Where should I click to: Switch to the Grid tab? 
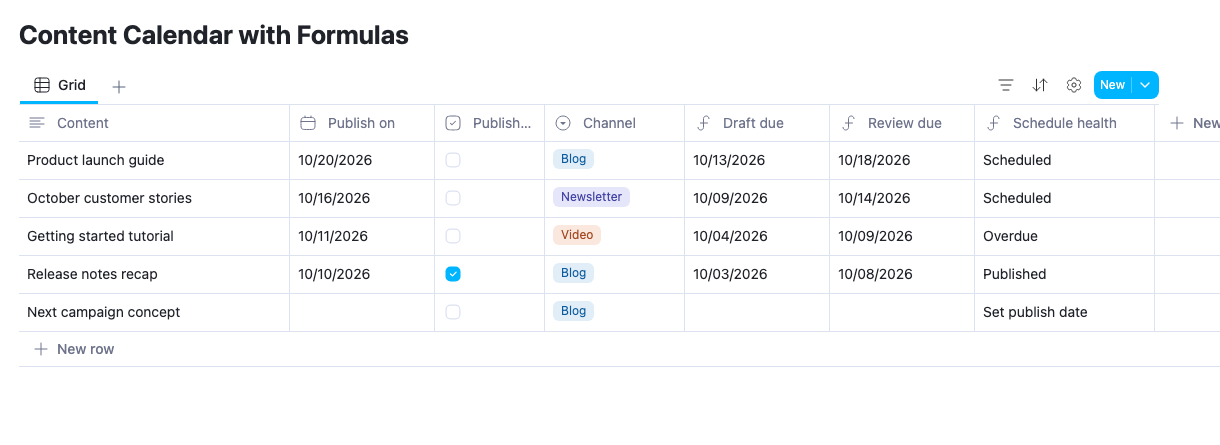point(59,86)
